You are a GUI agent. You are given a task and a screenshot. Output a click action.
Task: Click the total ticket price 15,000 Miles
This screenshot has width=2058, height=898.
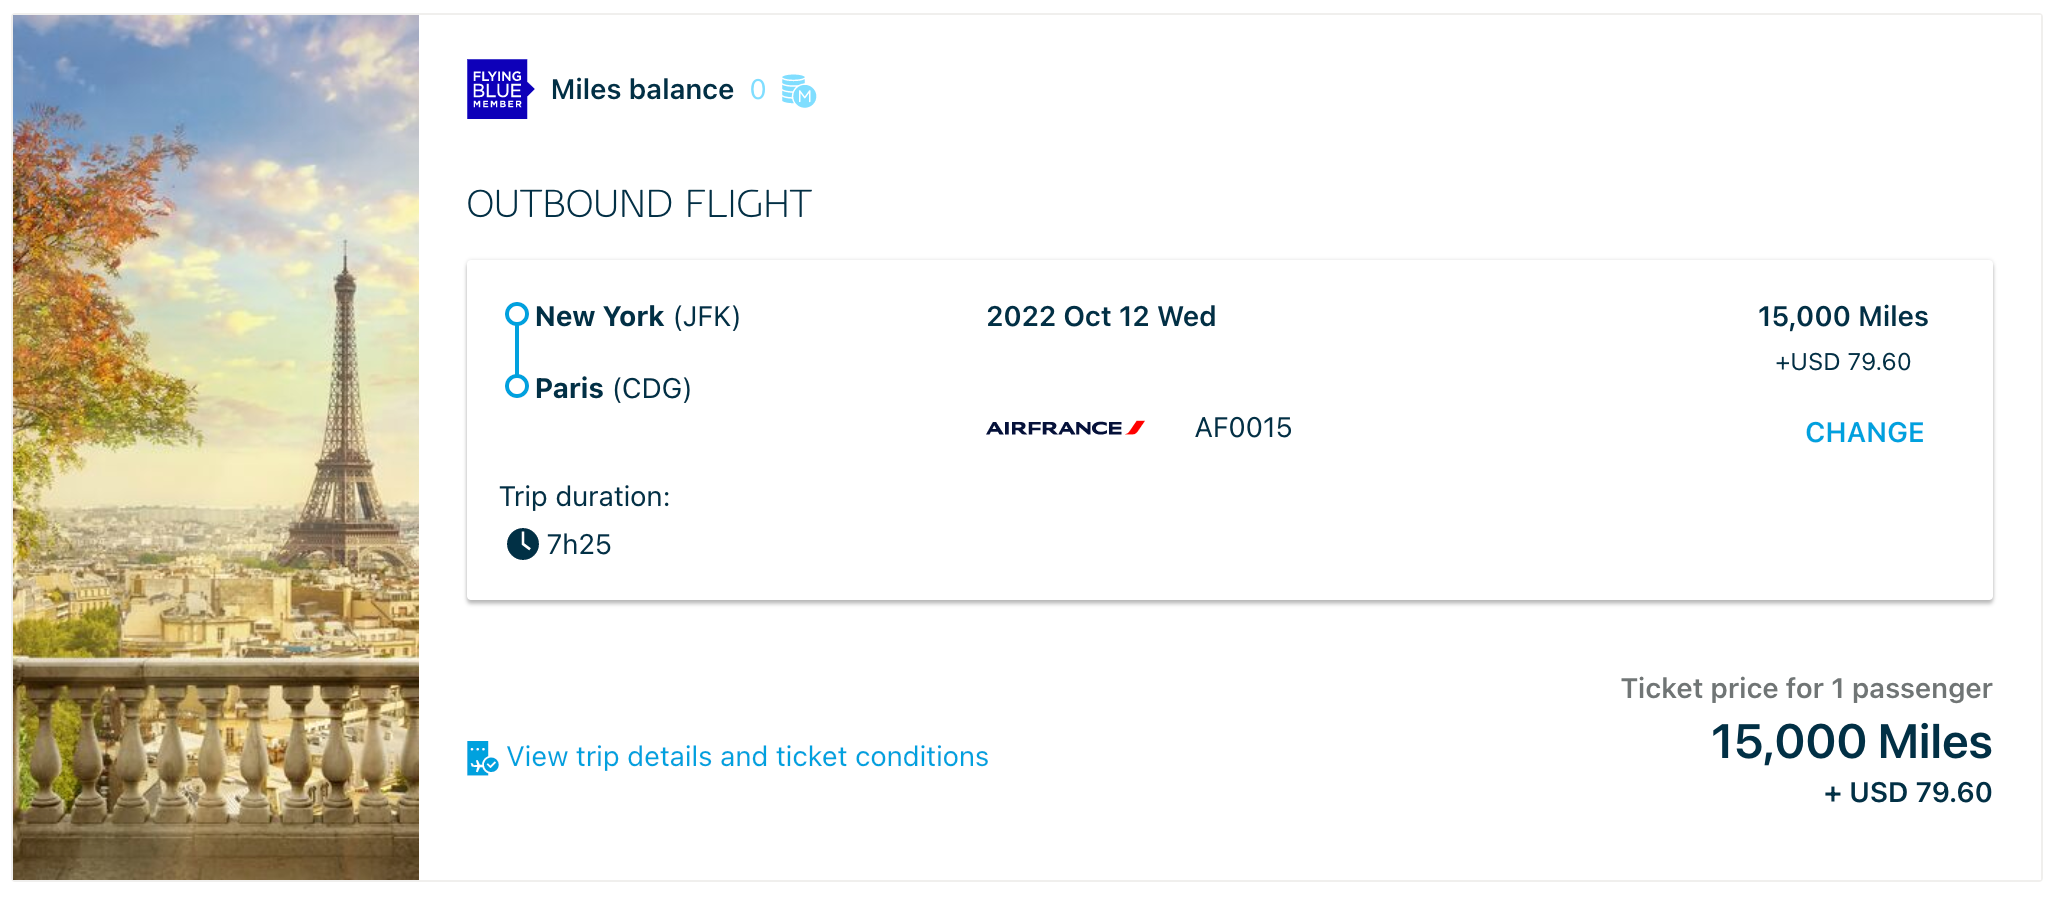click(x=1851, y=742)
